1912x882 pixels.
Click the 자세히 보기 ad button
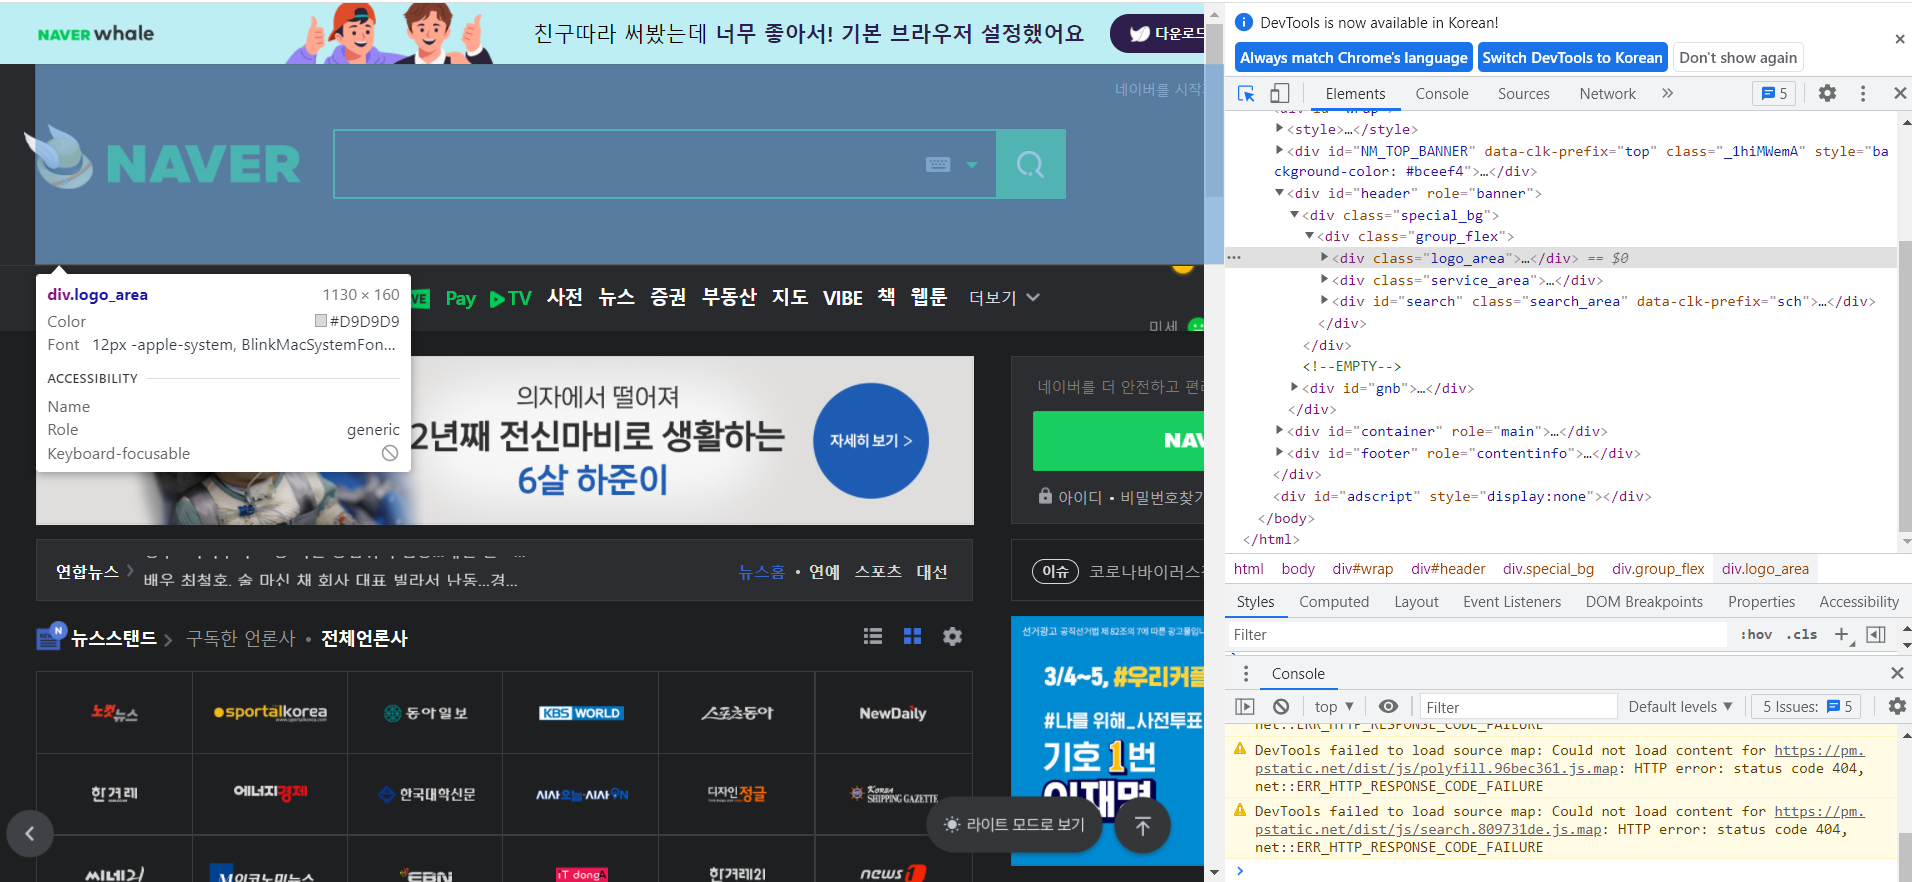click(x=870, y=440)
